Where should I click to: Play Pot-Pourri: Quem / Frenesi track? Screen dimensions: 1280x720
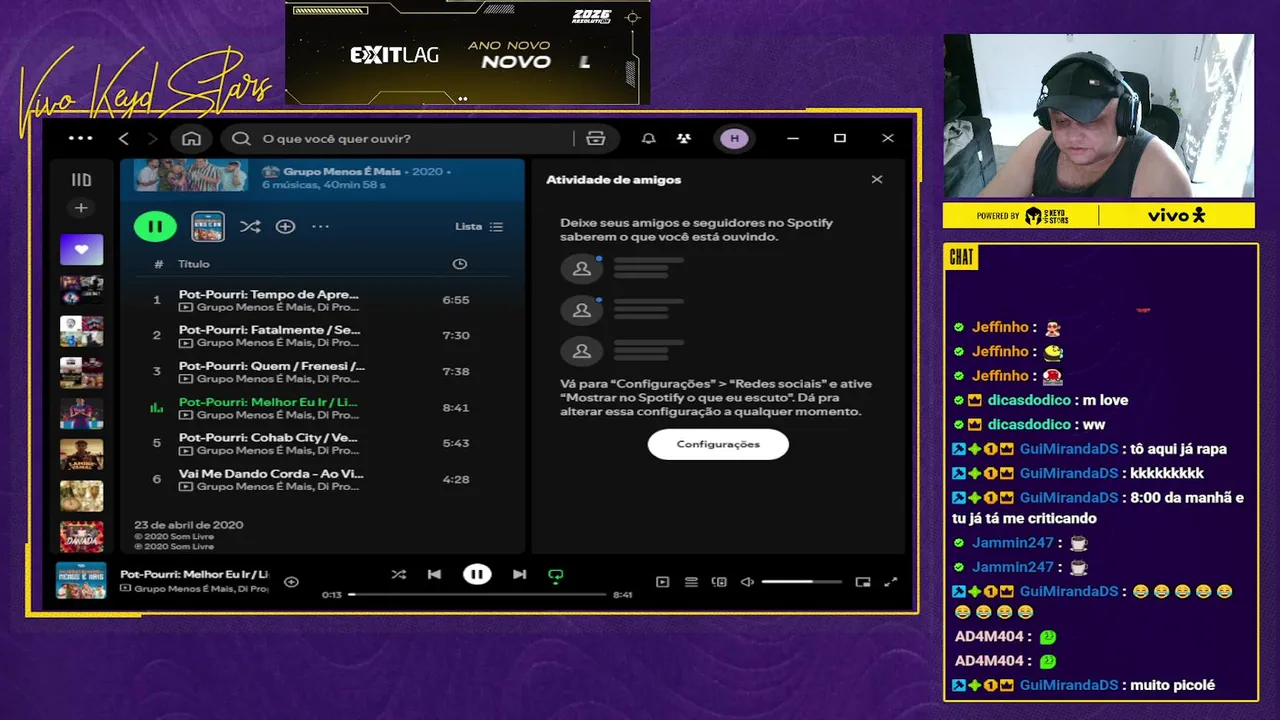(x=320, y=372)
